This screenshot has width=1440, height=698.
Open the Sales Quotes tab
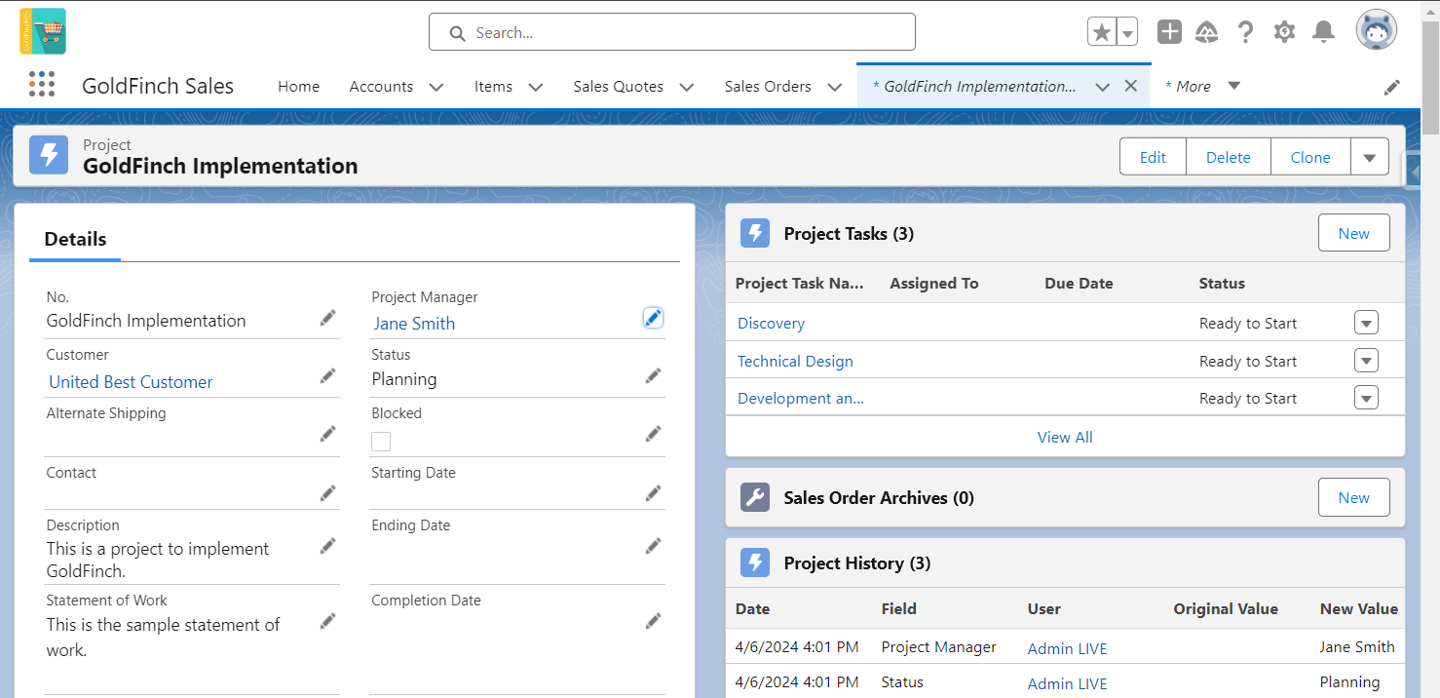pyautogui.click(x=618, y=86)
